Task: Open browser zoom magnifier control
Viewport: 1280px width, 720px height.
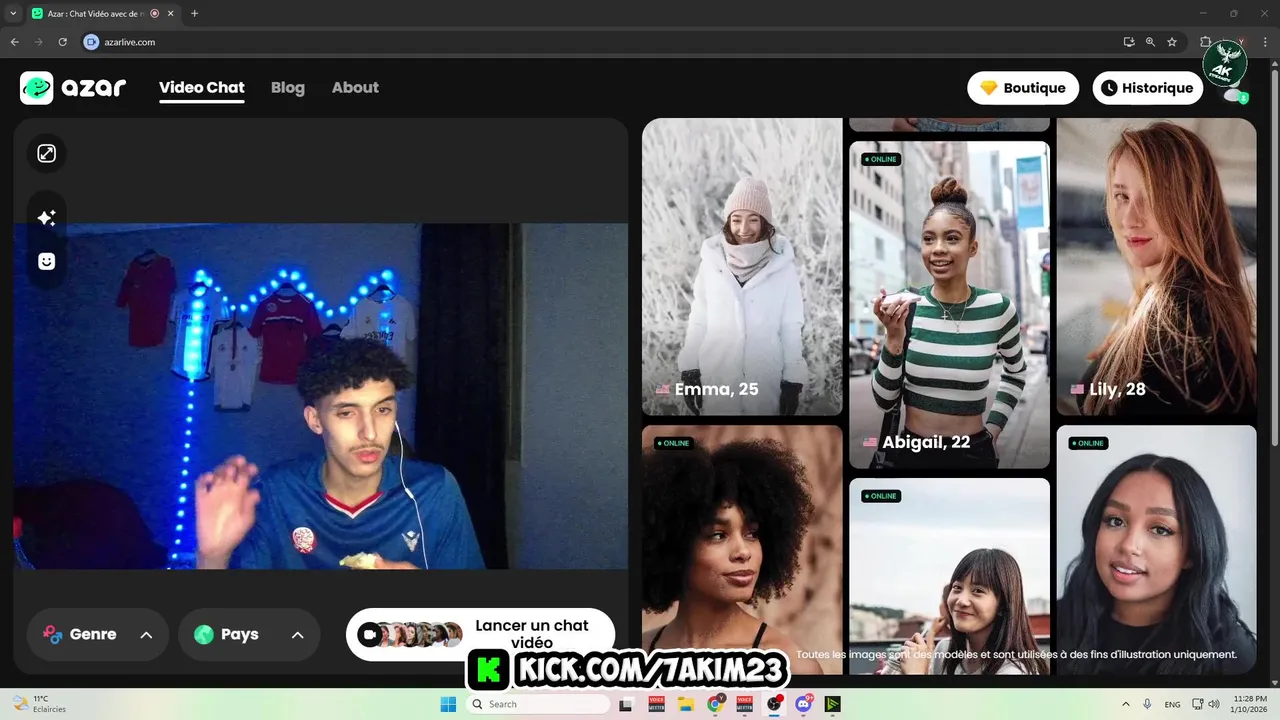Action: click(1150, 42)
